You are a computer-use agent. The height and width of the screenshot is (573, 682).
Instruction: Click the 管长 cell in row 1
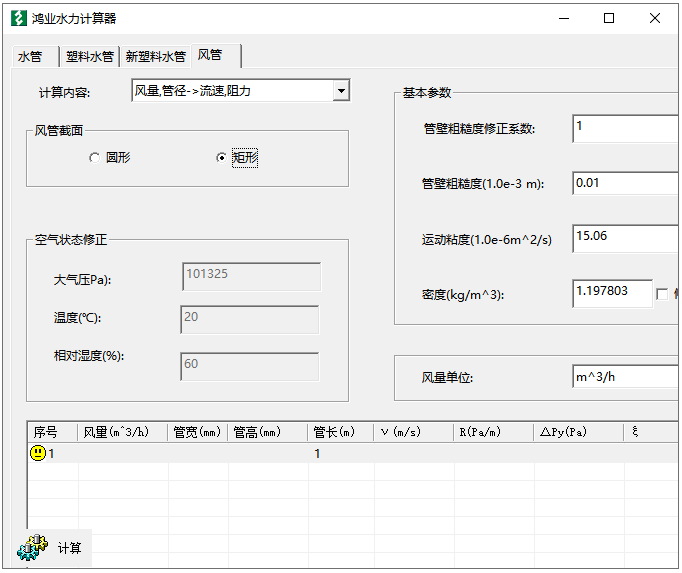(x=340, y=453)
